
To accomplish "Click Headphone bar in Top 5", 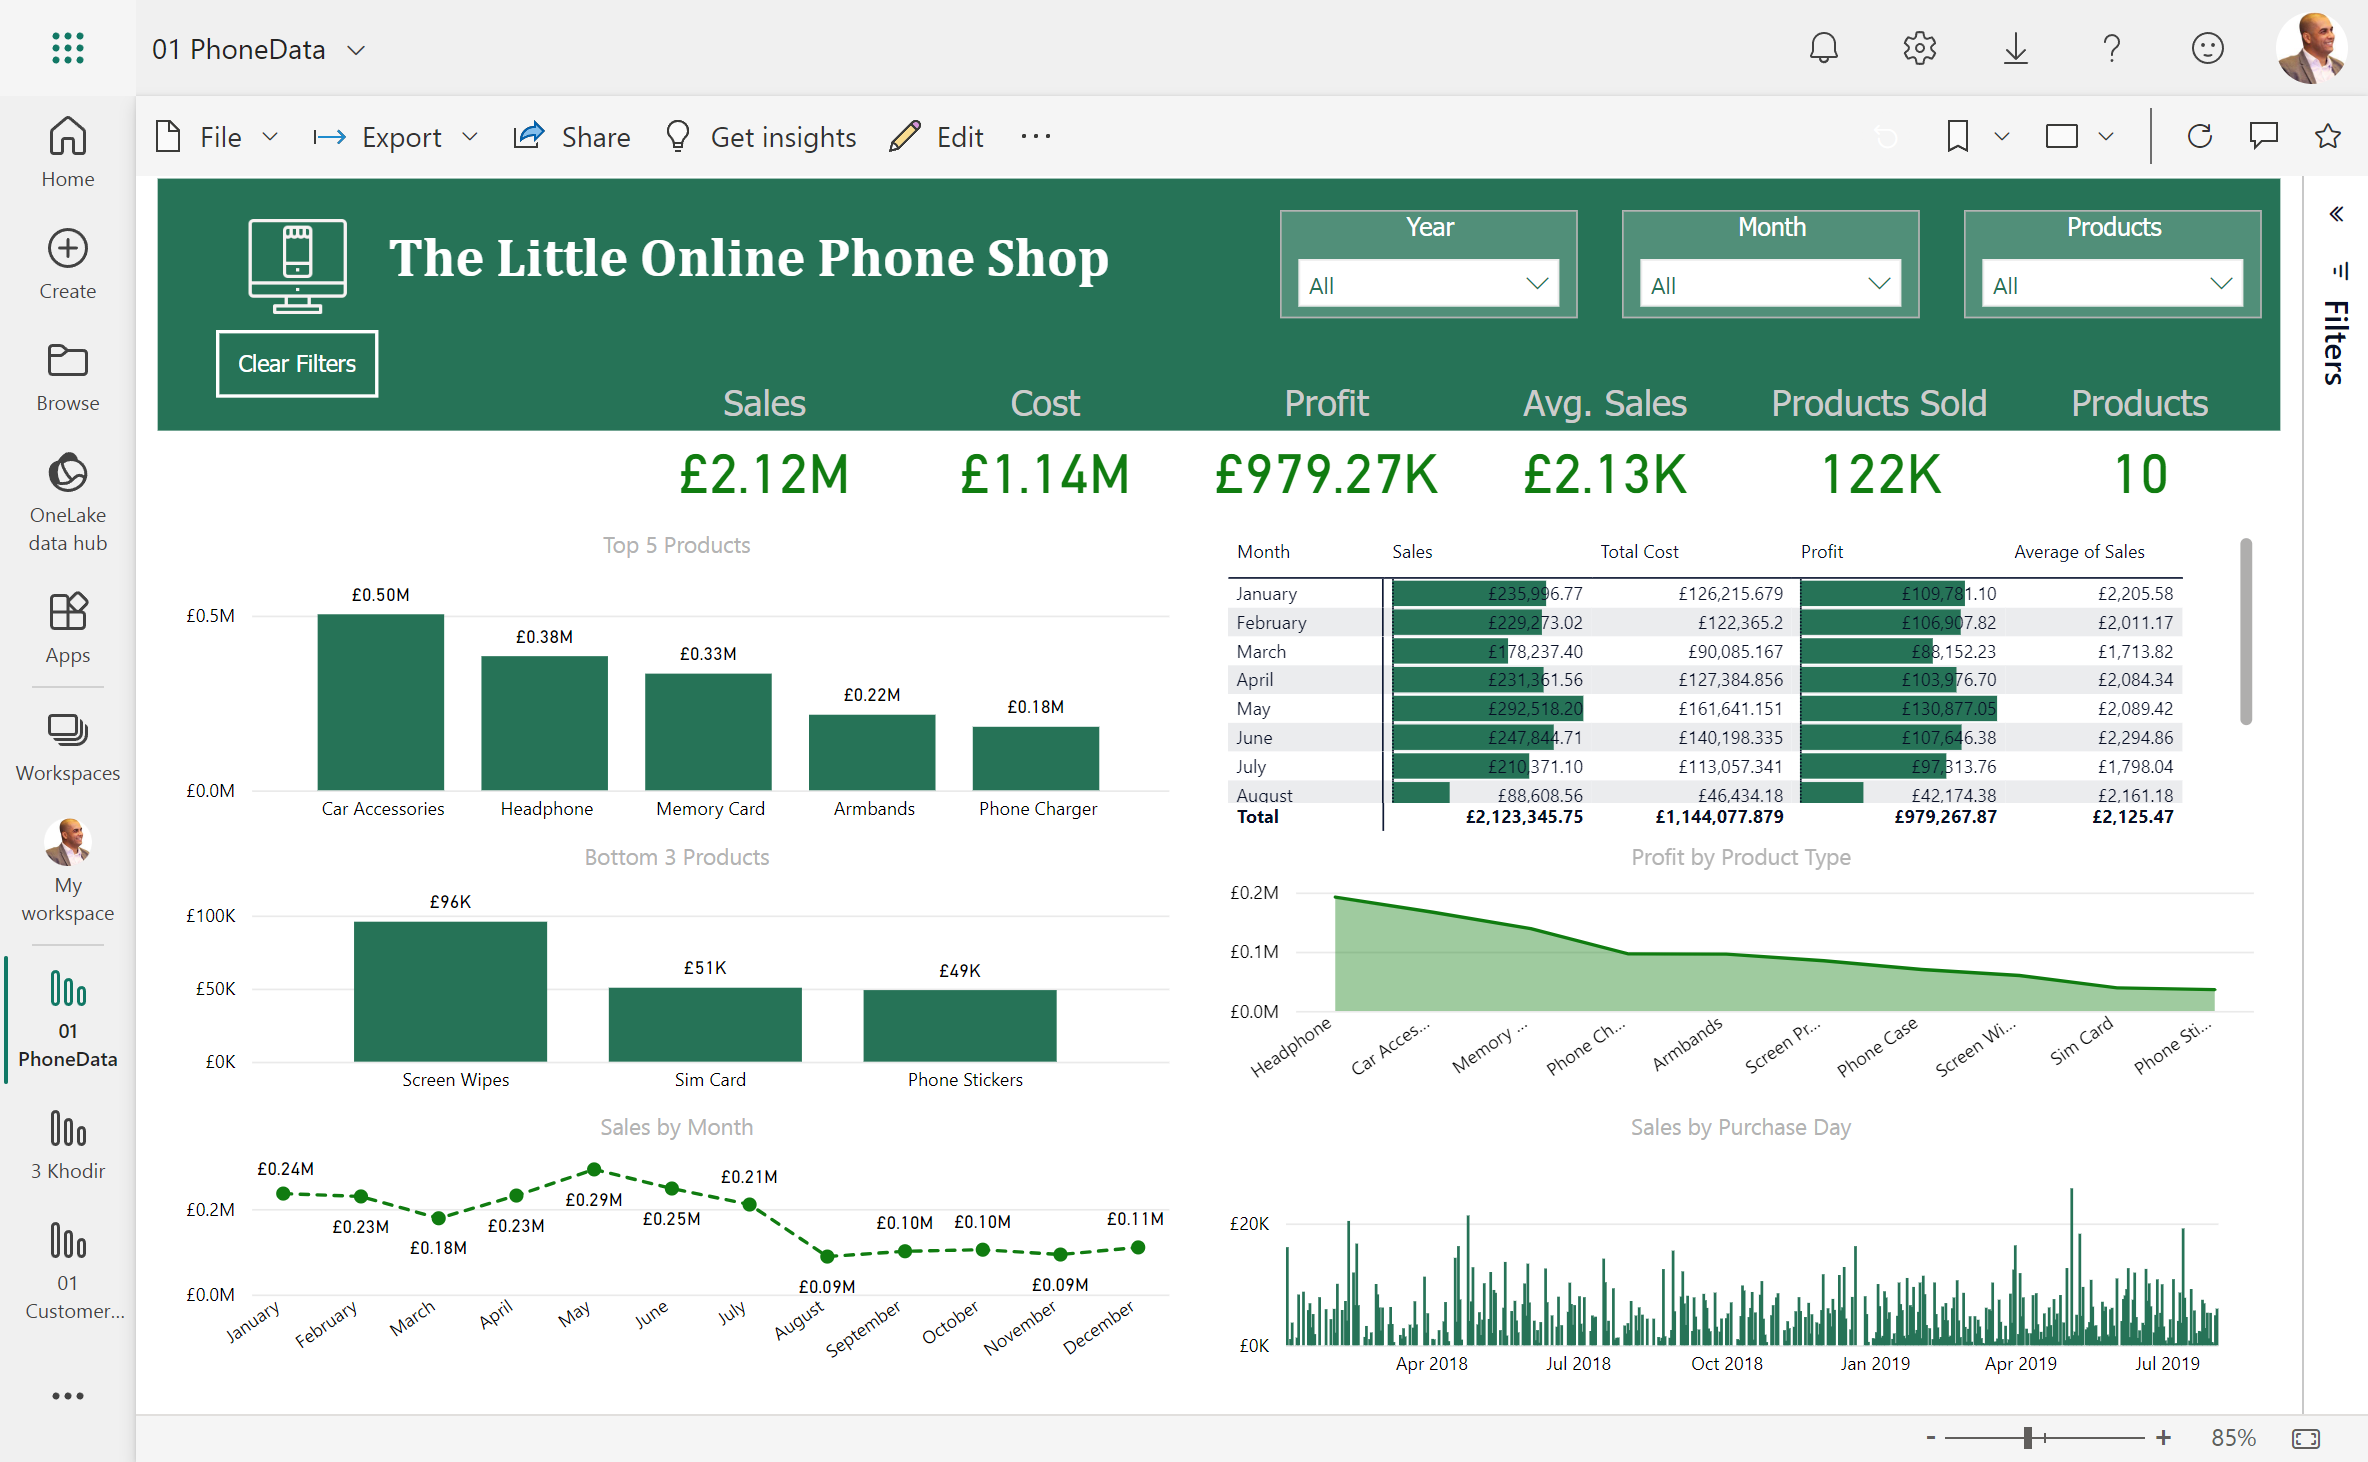I will click(x=544, y=723).
